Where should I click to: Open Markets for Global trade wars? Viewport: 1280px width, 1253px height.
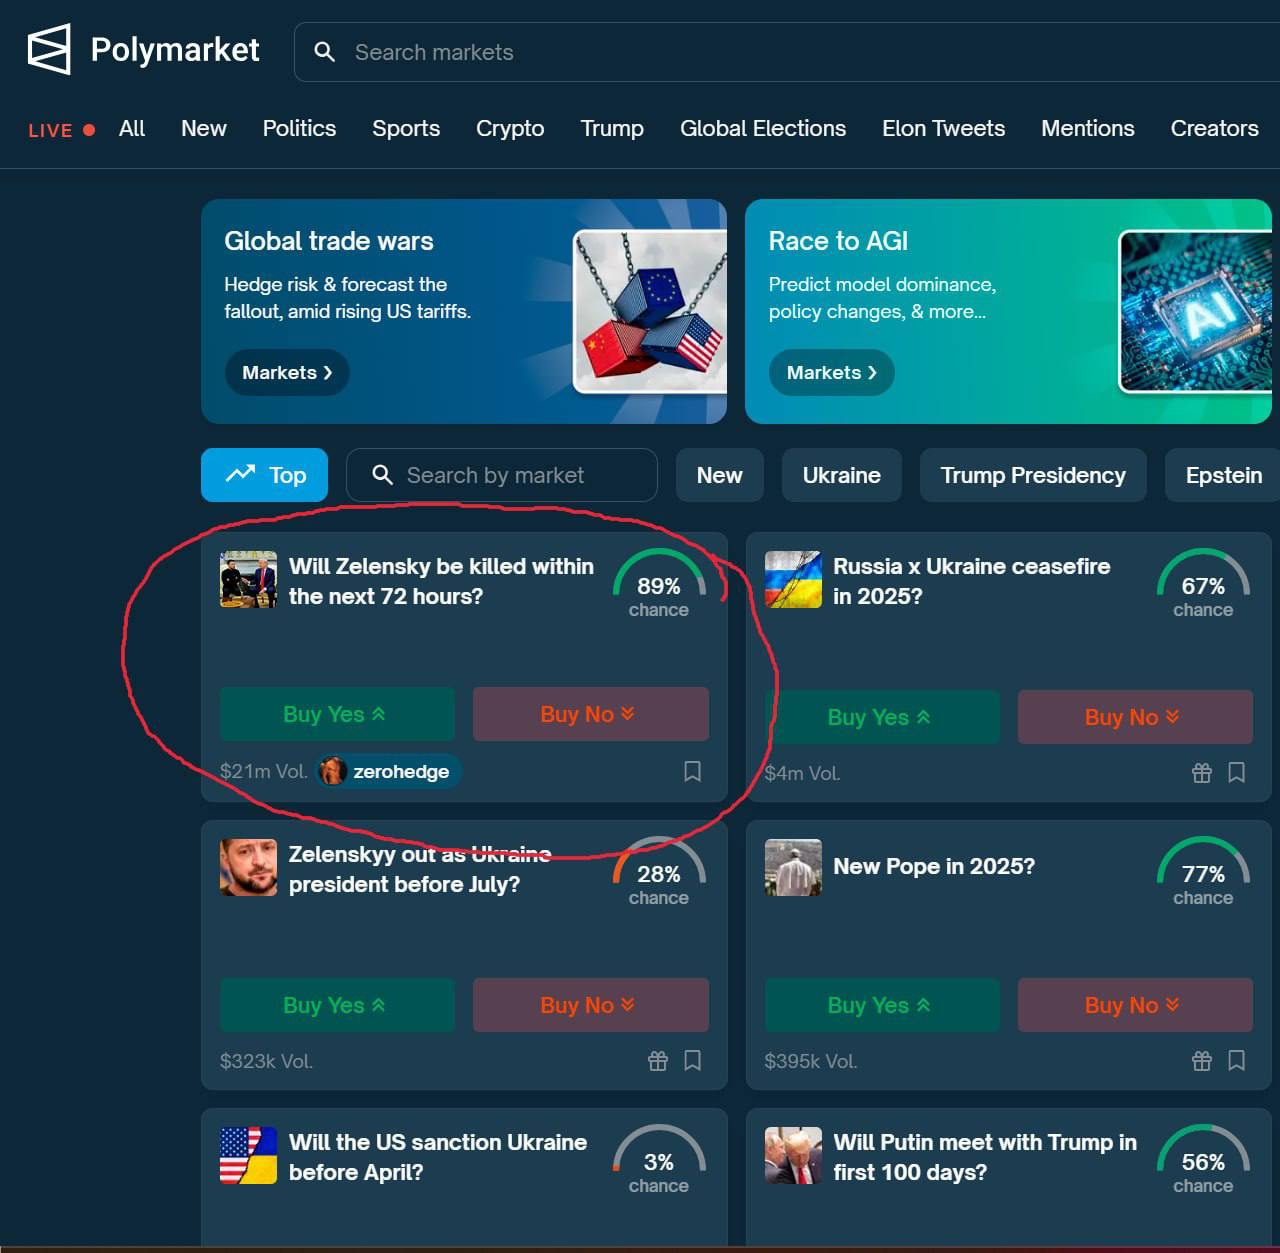click(x=287, y=372)
